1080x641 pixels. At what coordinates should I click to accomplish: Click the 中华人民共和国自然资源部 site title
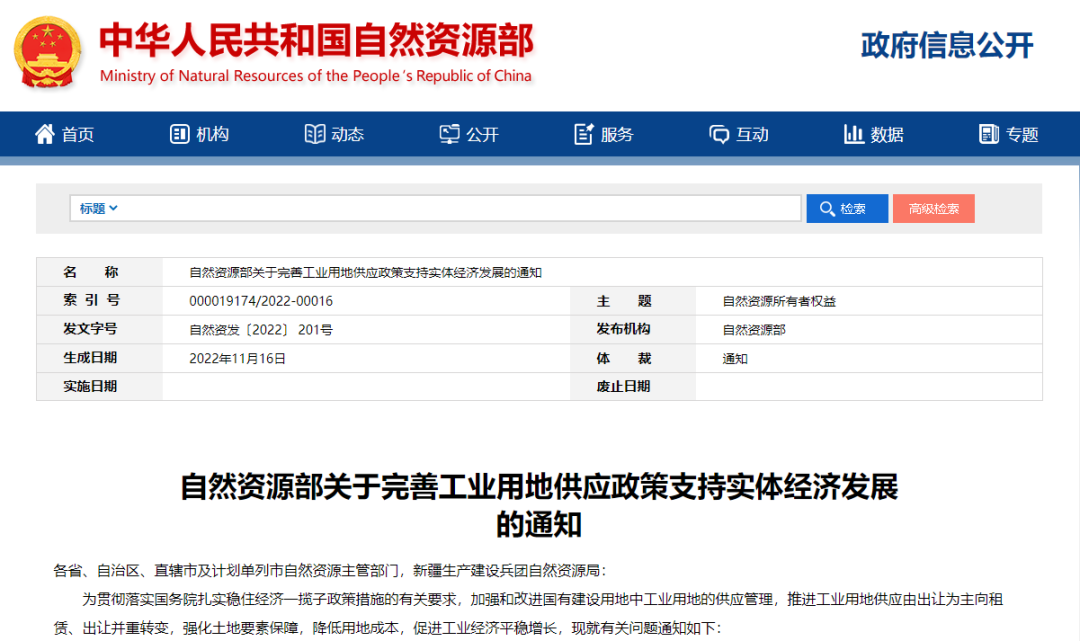pos(316,41)
